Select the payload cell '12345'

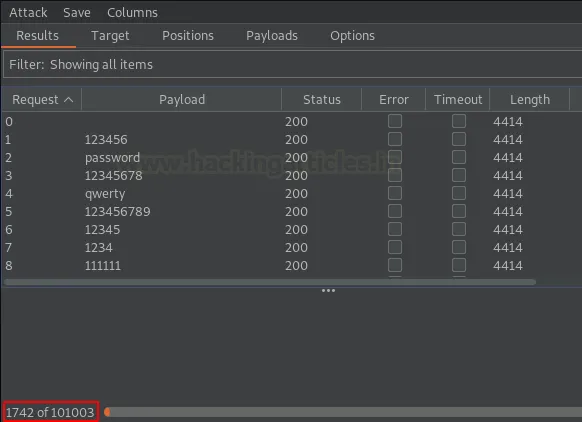click(102, 230)
